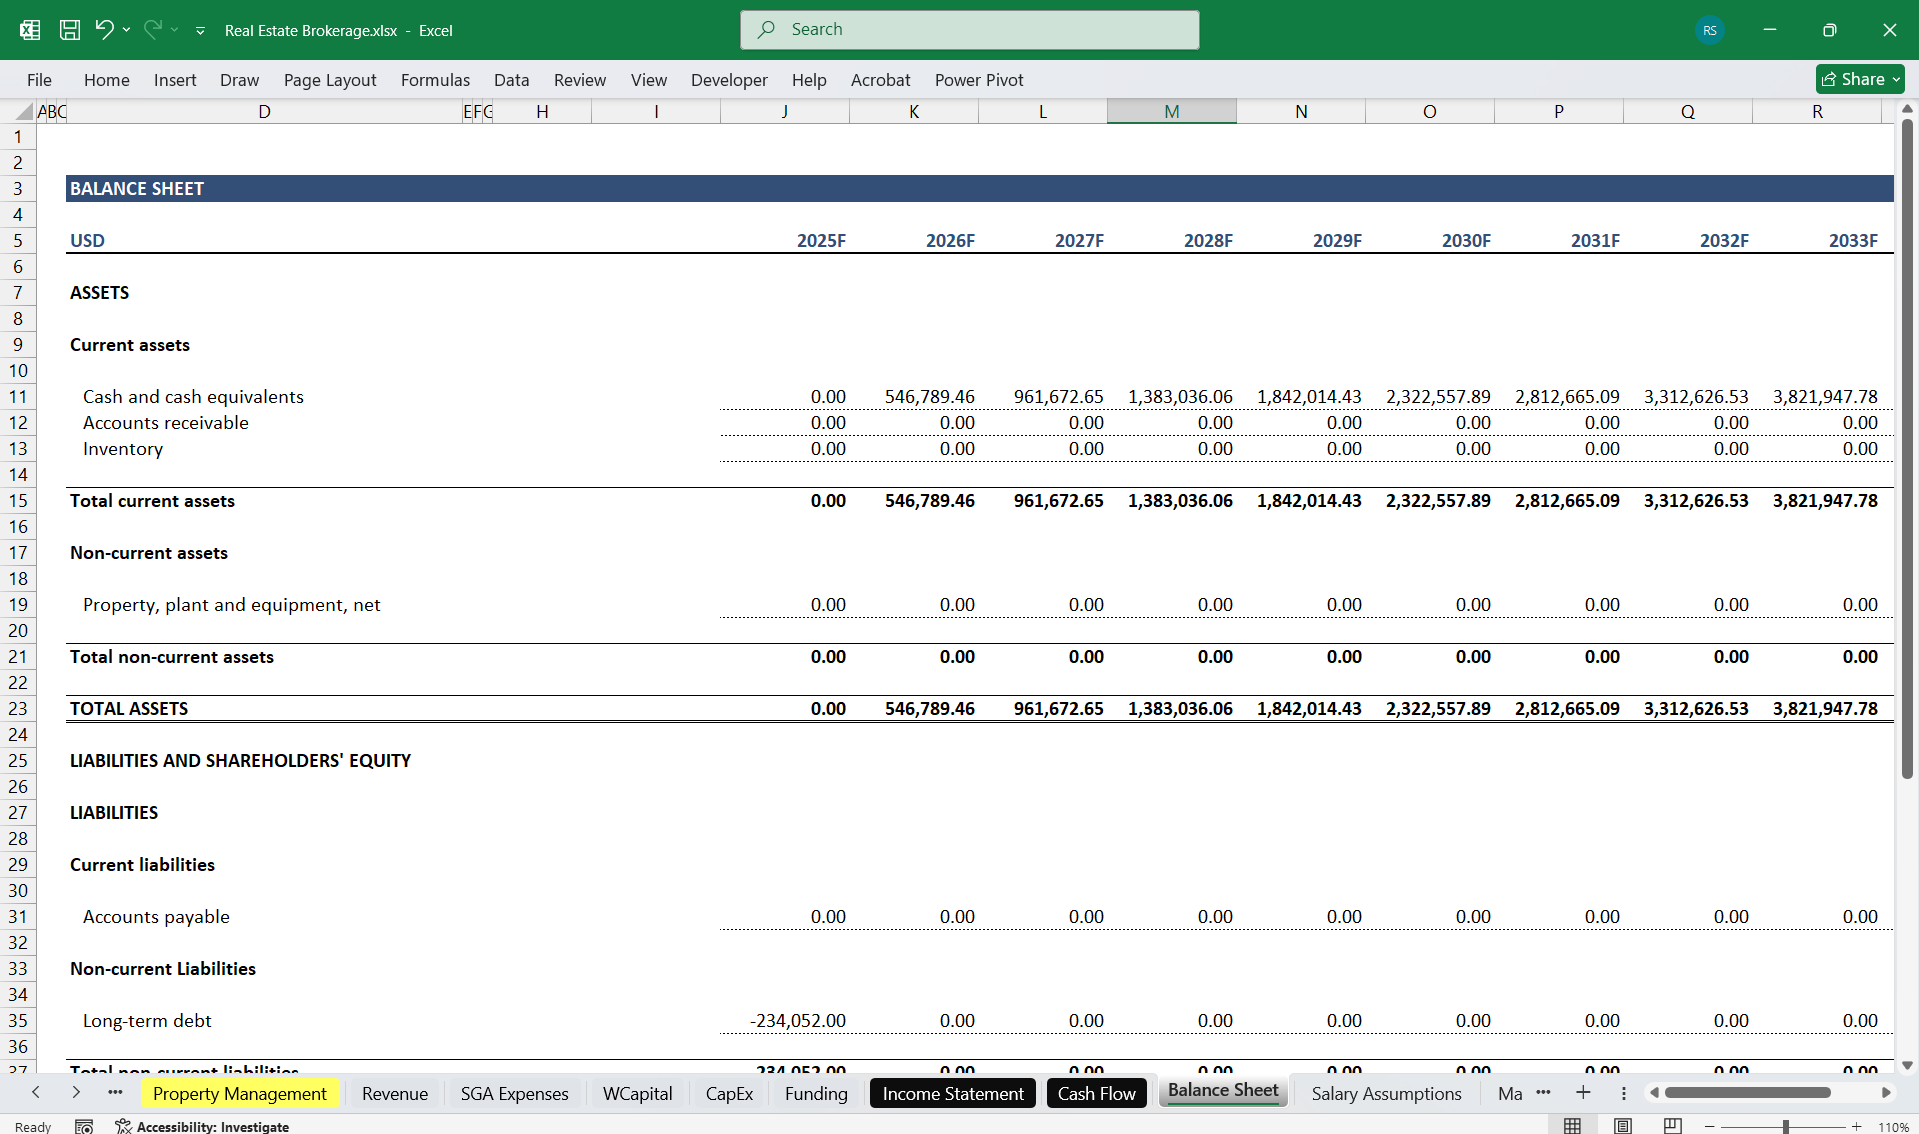Viewport: 1919px width, 1134px height.
Task: Switch to the Formulas ribbon tab
Action: (x=435, y=80)
